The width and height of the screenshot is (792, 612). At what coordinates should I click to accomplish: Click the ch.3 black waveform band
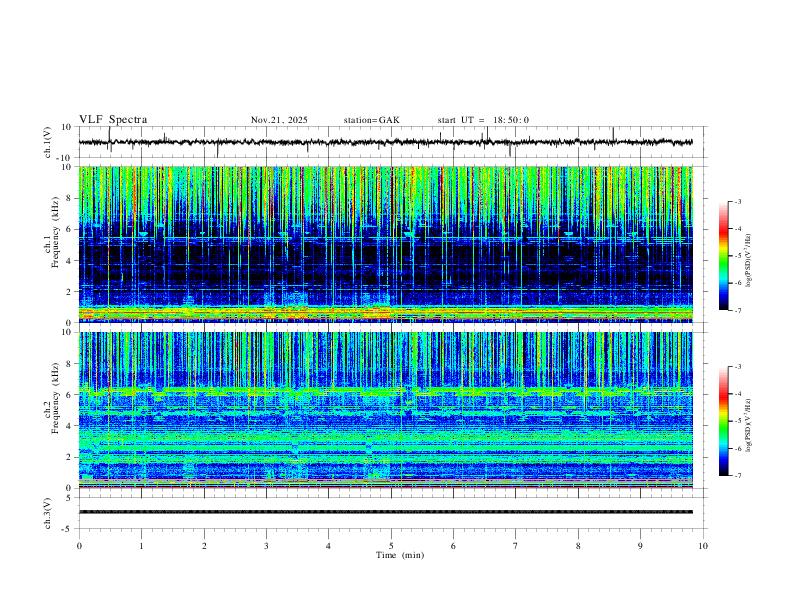[x=386, y=512]
